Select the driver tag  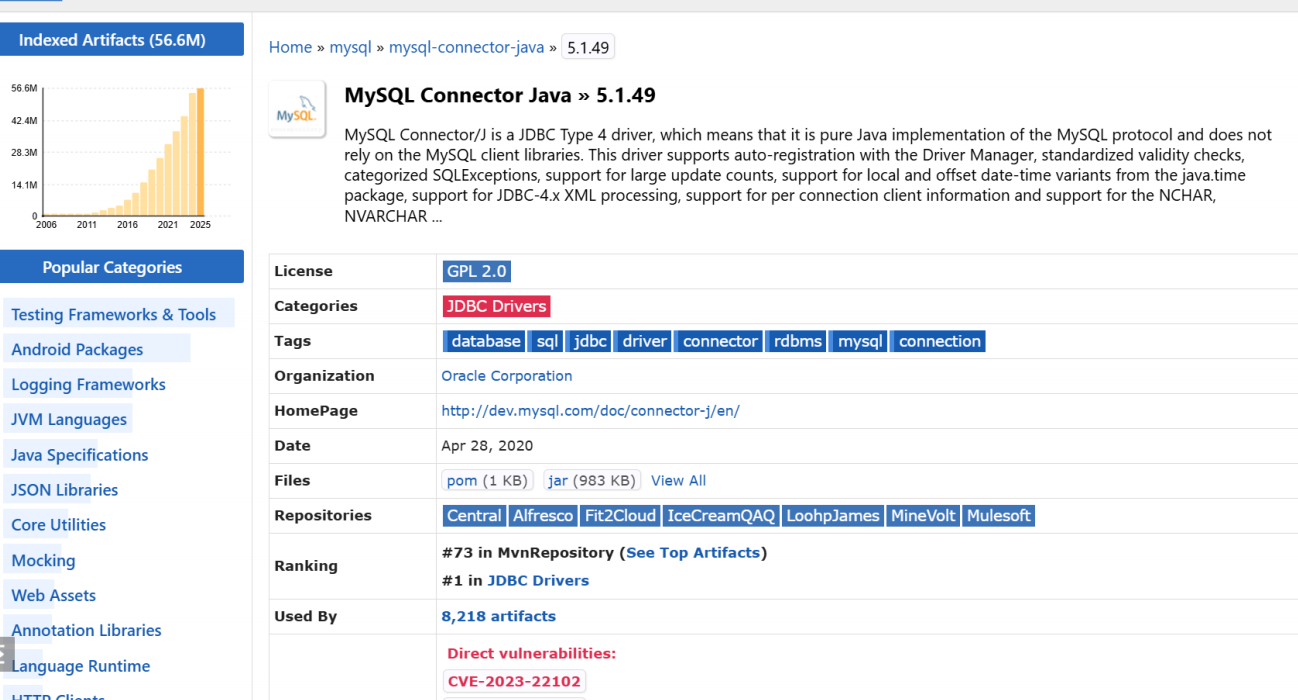pyautogui.click(x=644, y=341)
